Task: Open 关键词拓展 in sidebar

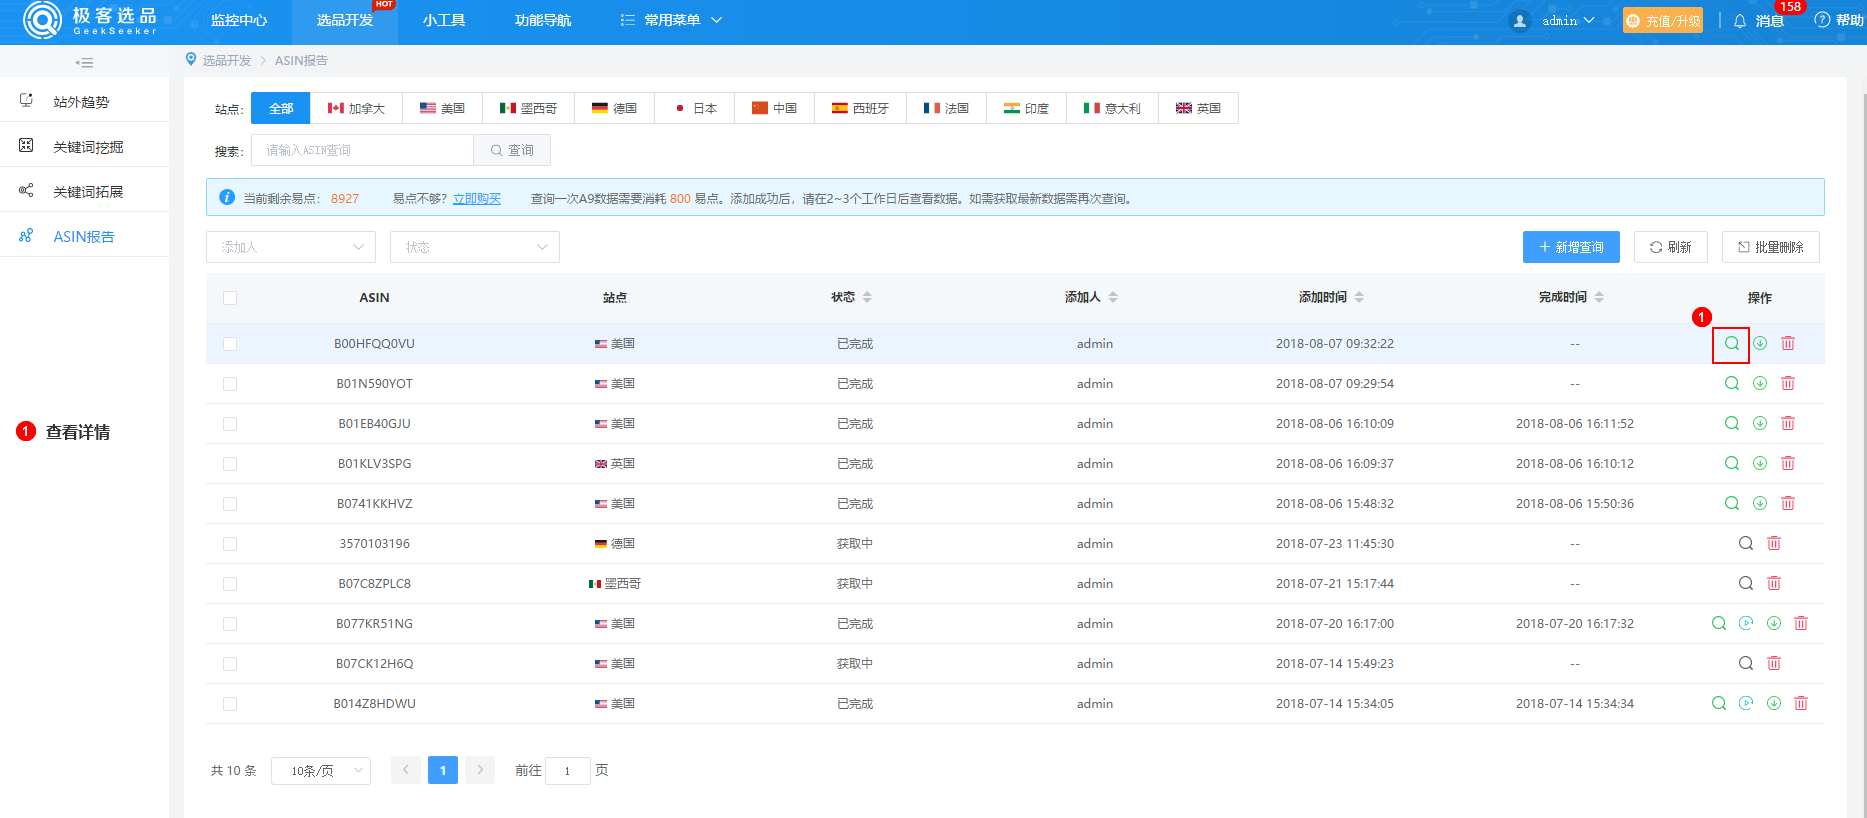Action: click(85, 191)
